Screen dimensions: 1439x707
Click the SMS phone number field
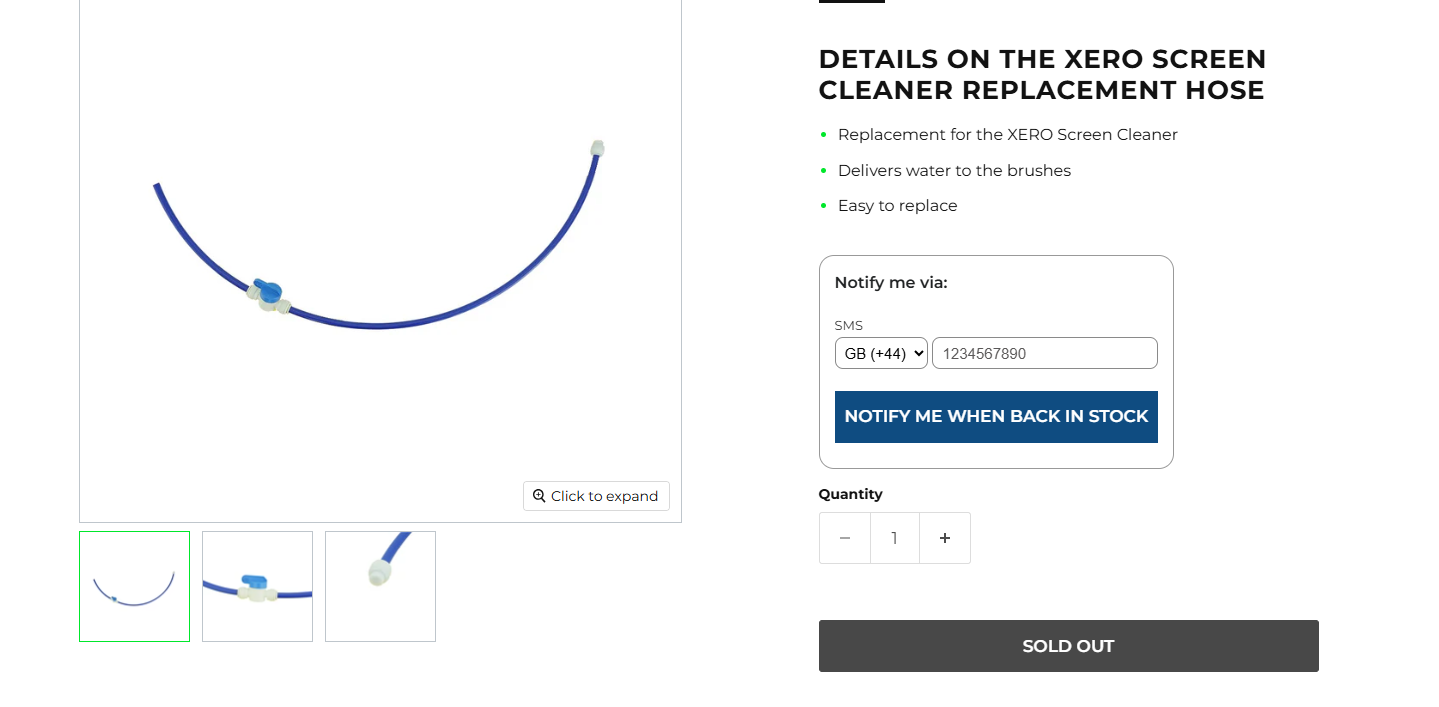pos(1044,353)
